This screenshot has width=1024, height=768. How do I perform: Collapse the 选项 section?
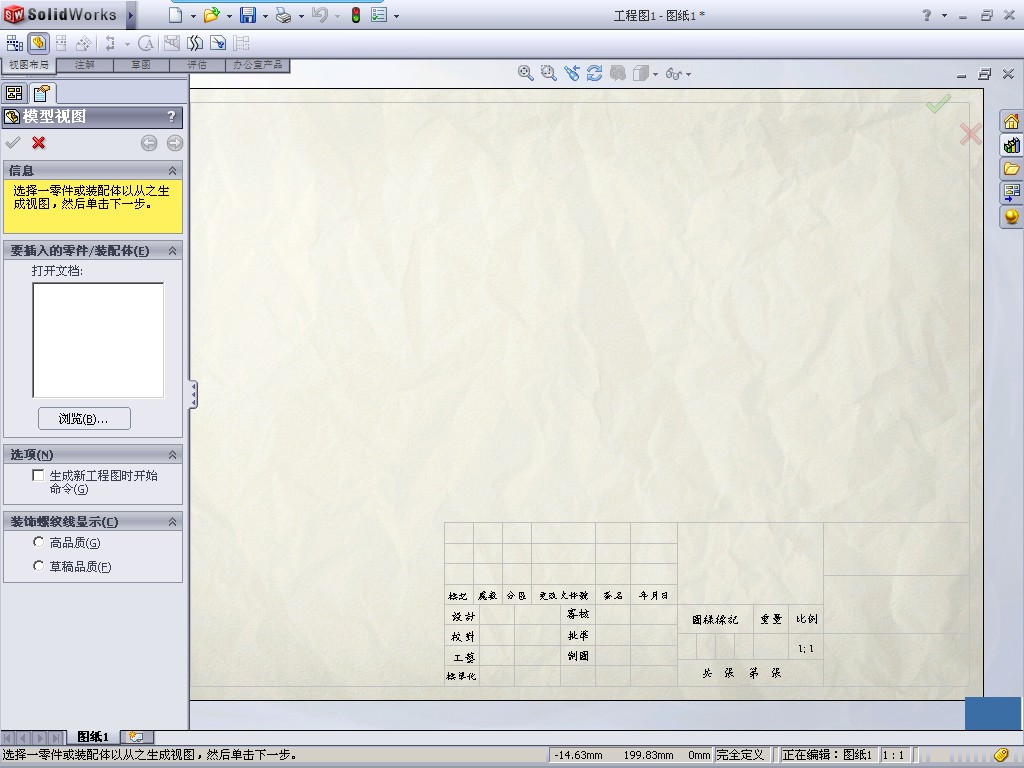[172, 455]
